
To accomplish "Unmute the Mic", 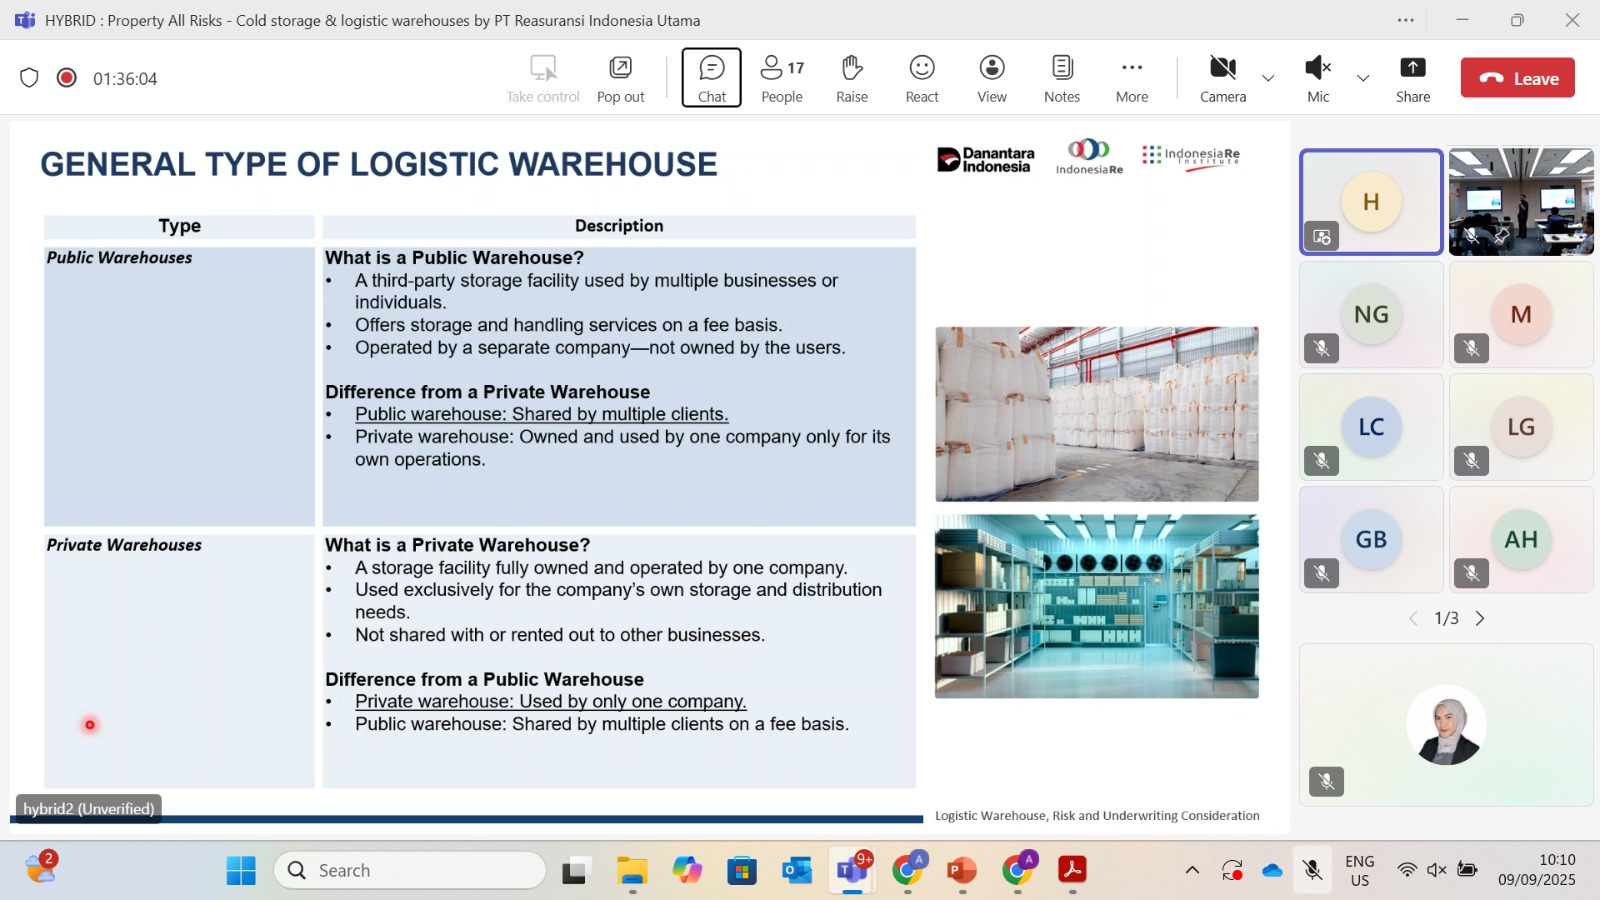I will coord(1318,78).
